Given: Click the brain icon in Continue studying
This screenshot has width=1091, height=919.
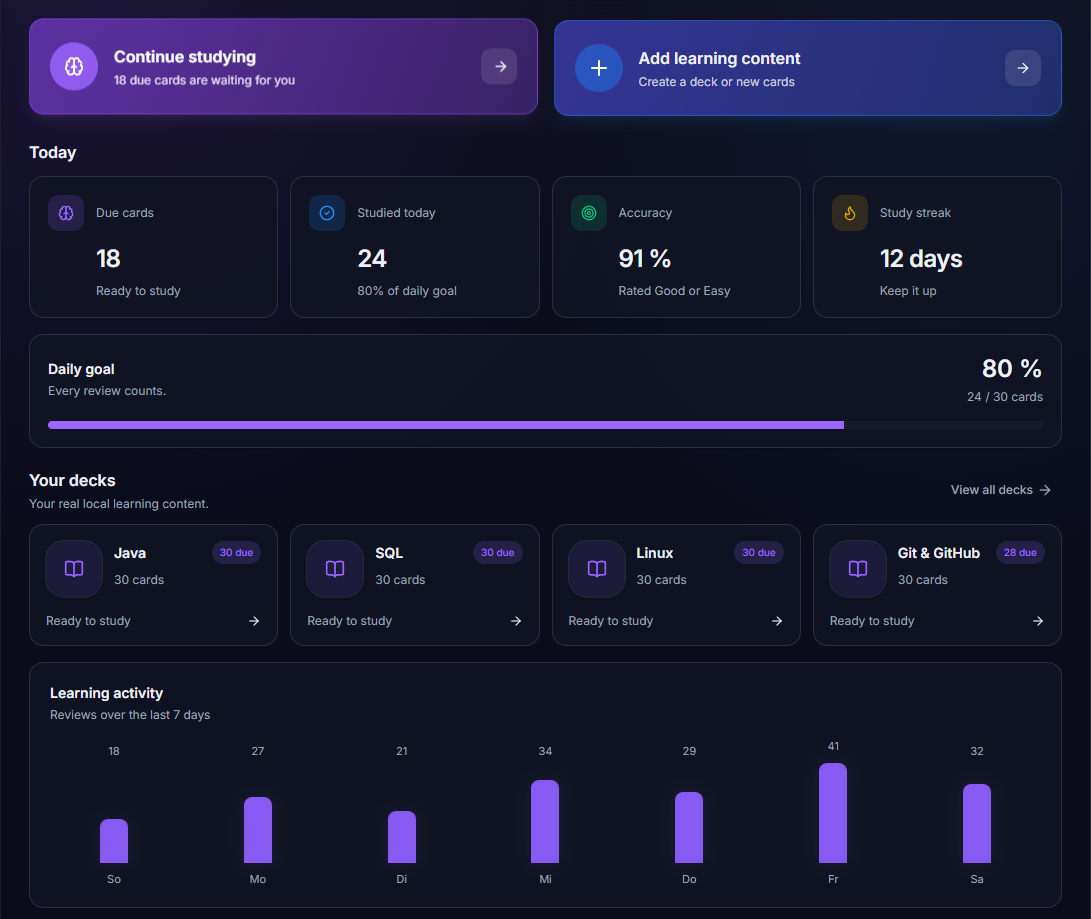Looking at the screenshot, I should coord(74,67).
